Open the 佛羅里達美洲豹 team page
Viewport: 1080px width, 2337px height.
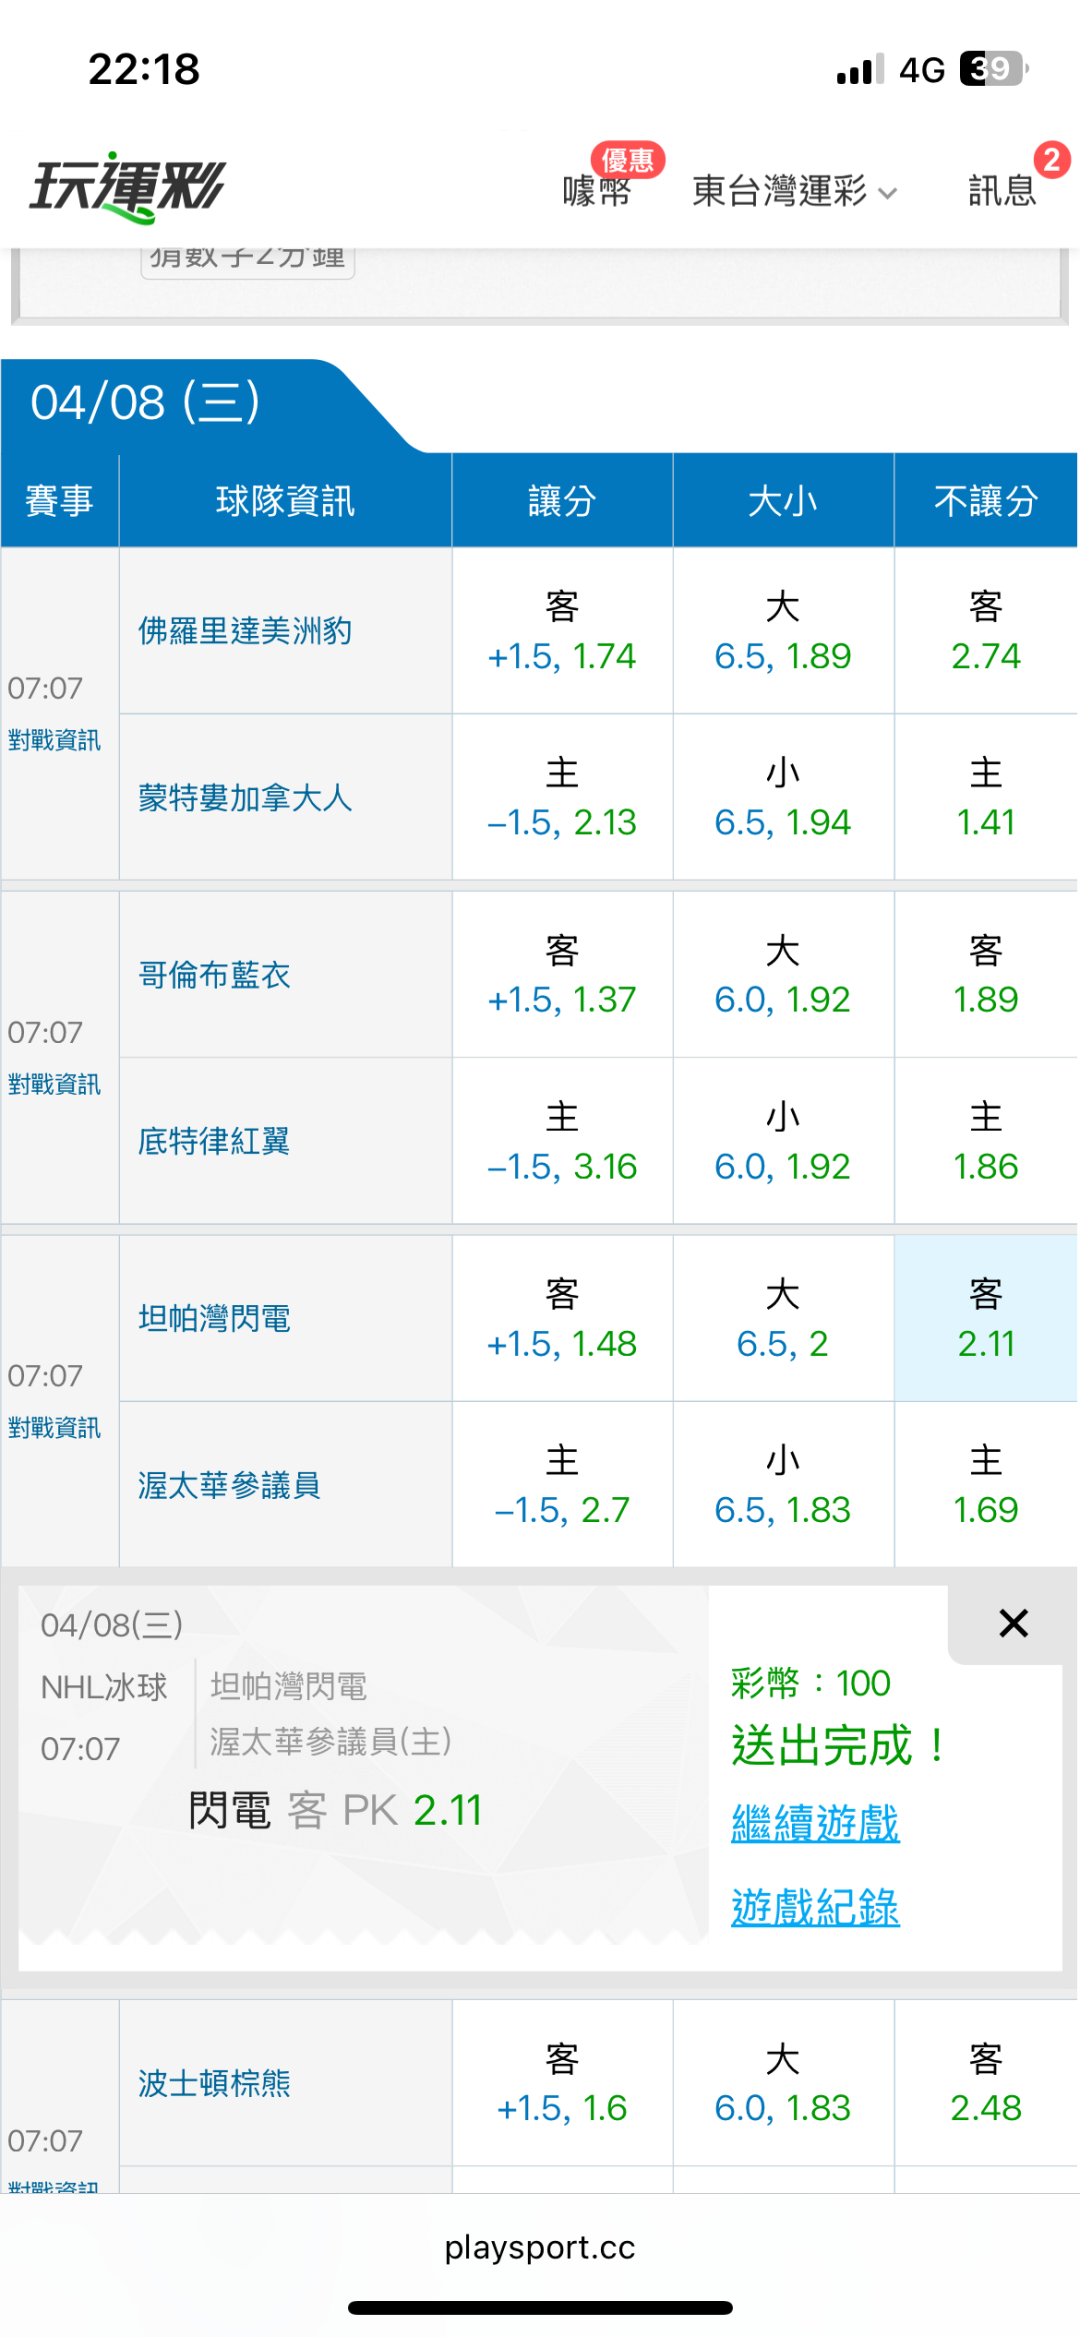click(x=245, y=631)
